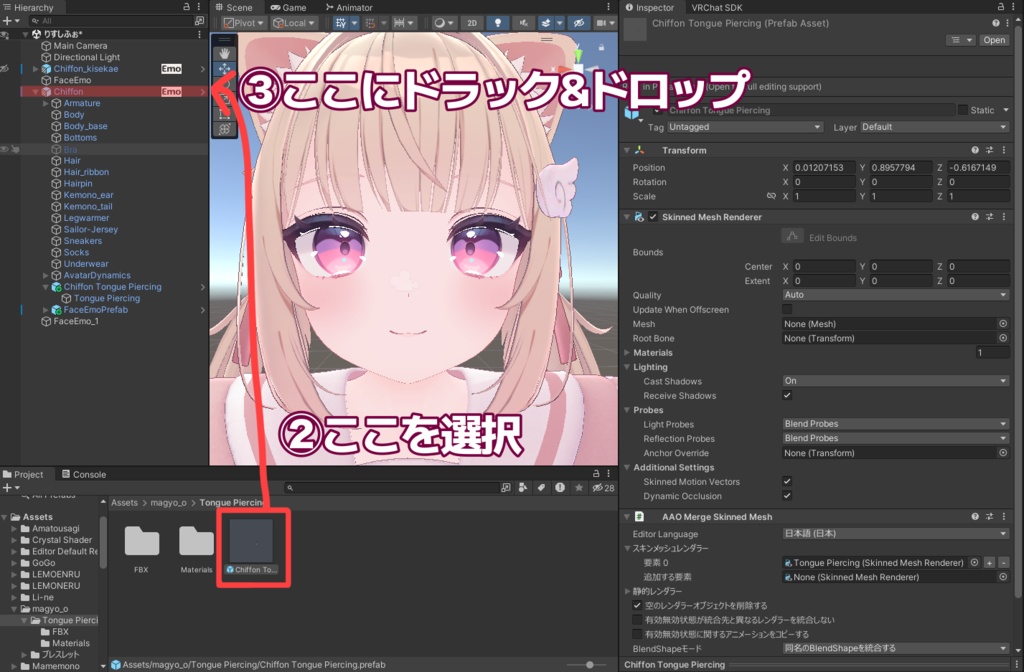Click search by label tag icon

pos(541,488)
